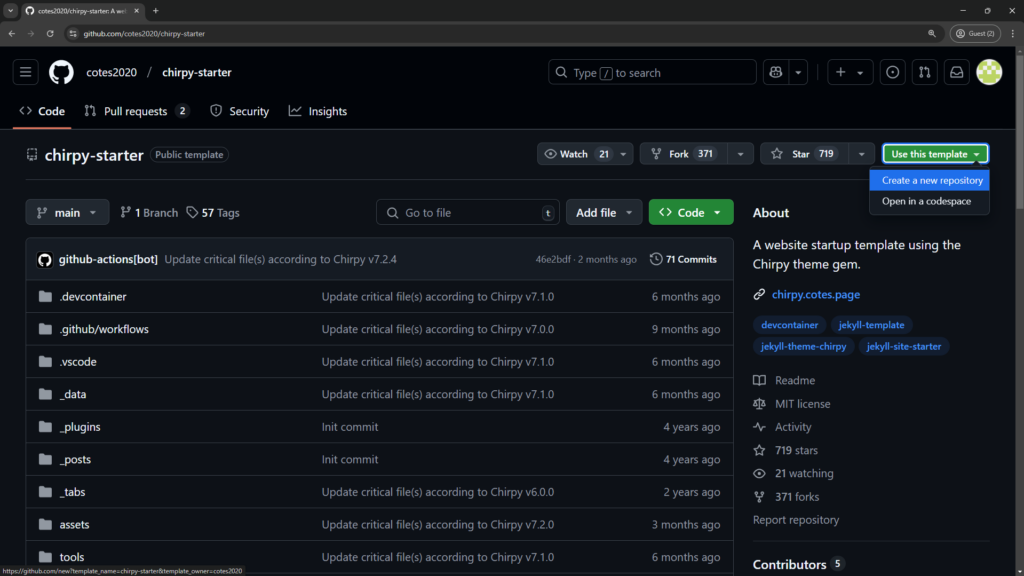Open the green Code dropdown
The width and height of the screenshot is (1024, 576).
pos(691,212)
